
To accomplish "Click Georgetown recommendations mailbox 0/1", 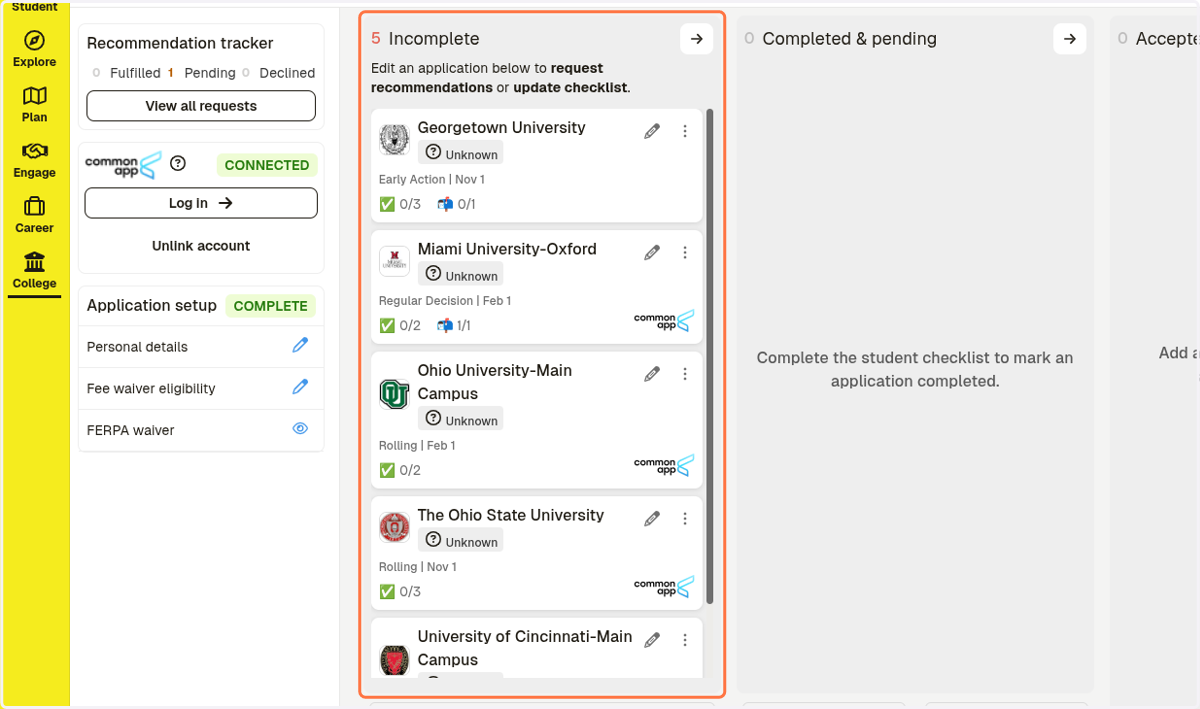I will tap(456, 204).
